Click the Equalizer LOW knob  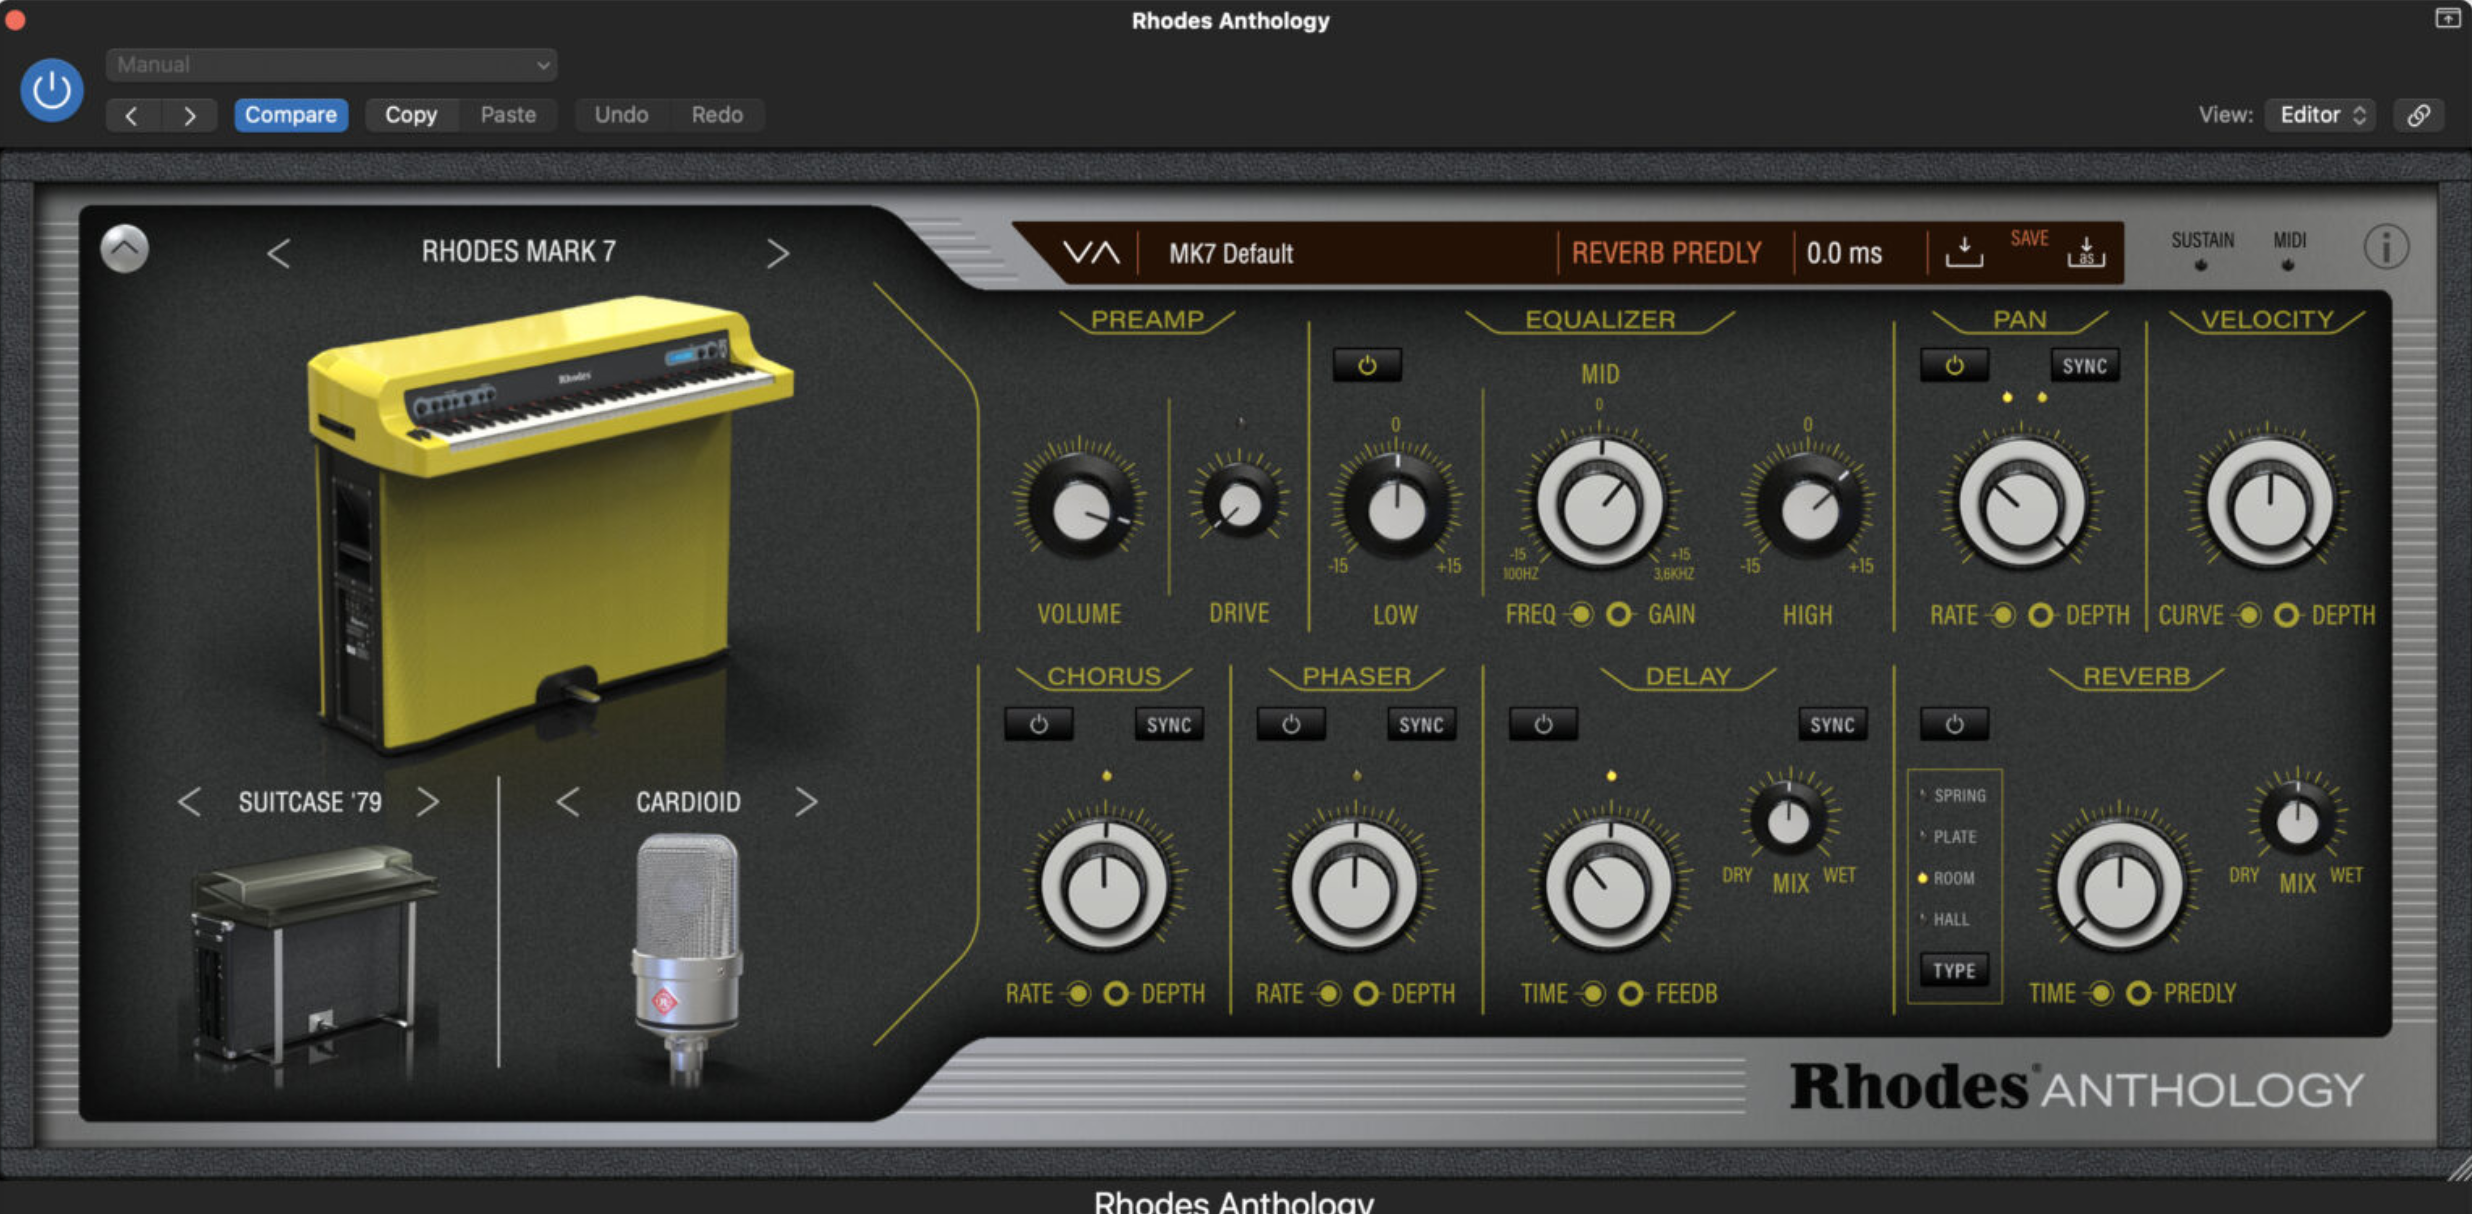pyautogui.click(x=1396, y=509)
